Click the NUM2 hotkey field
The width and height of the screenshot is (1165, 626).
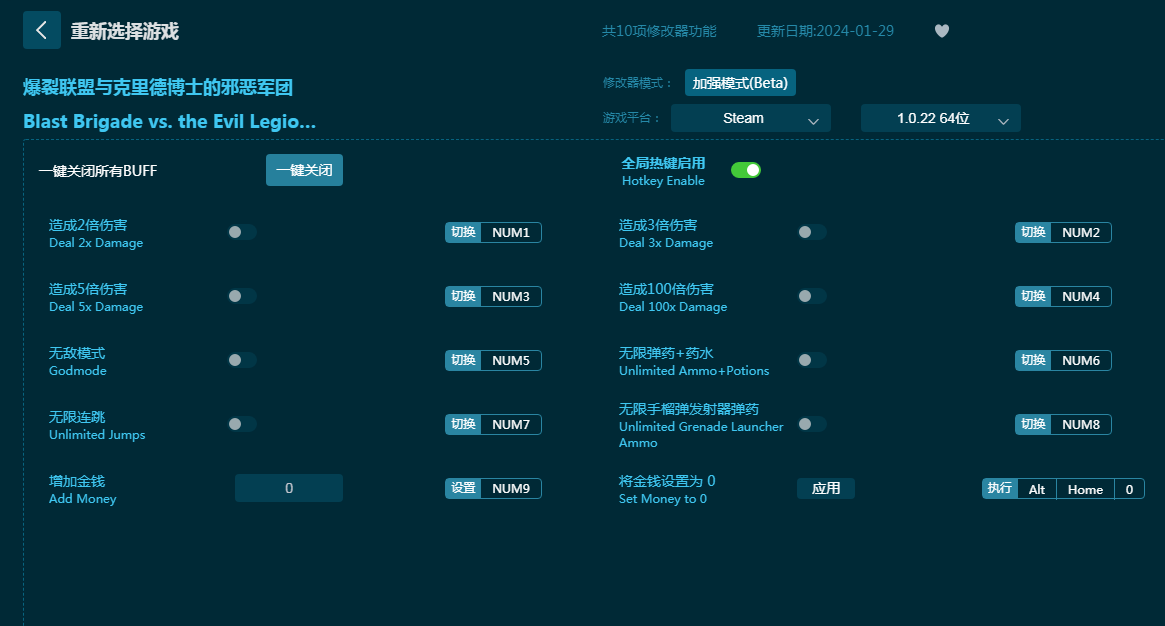point(1081,232)
